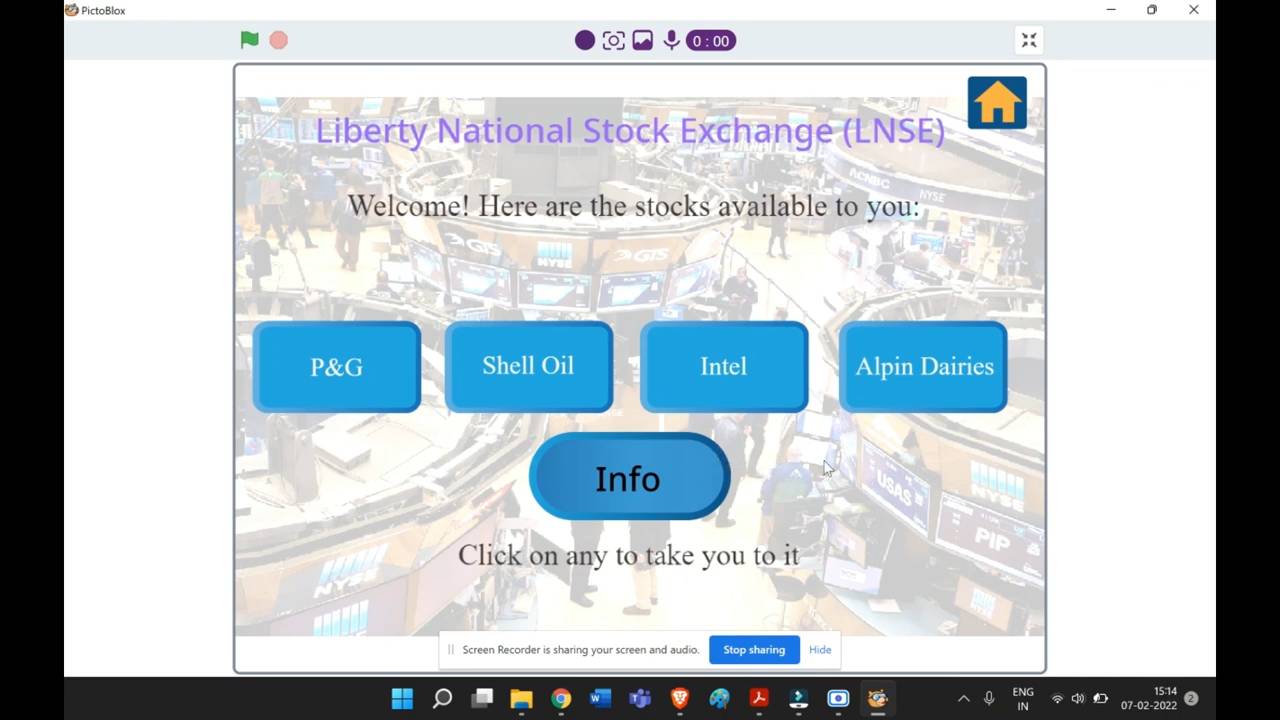Open Brave browser from the taskbar

tap(680, 699)
